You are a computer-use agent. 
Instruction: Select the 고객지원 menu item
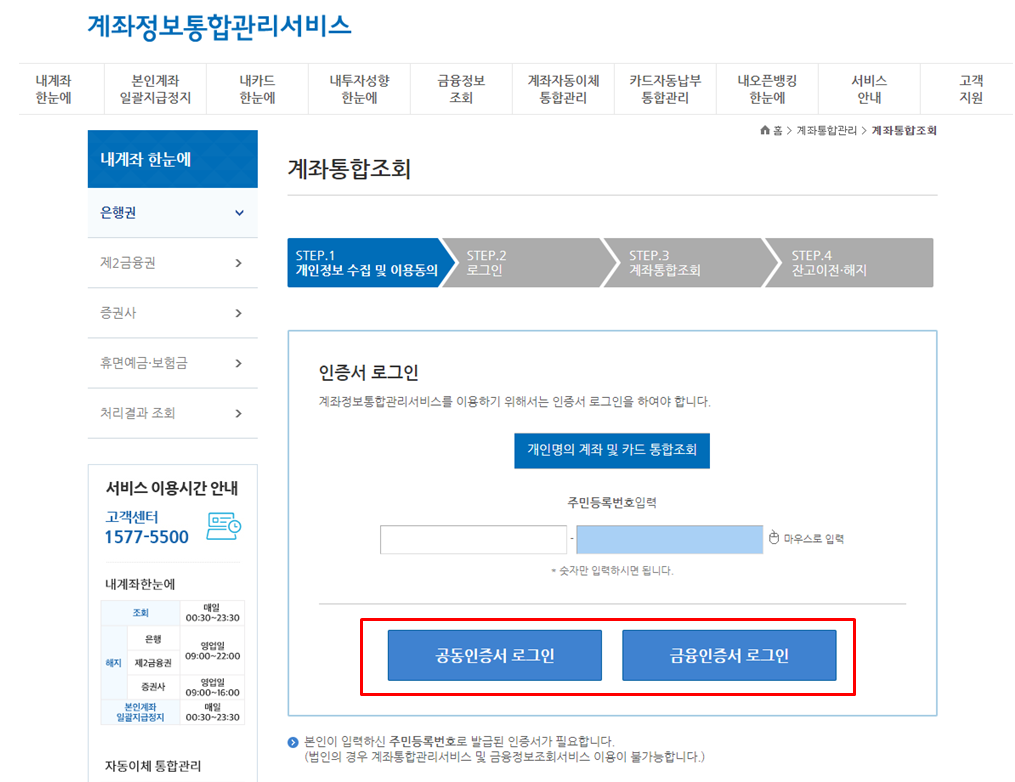pyautogui.click(x=969, y=88)
